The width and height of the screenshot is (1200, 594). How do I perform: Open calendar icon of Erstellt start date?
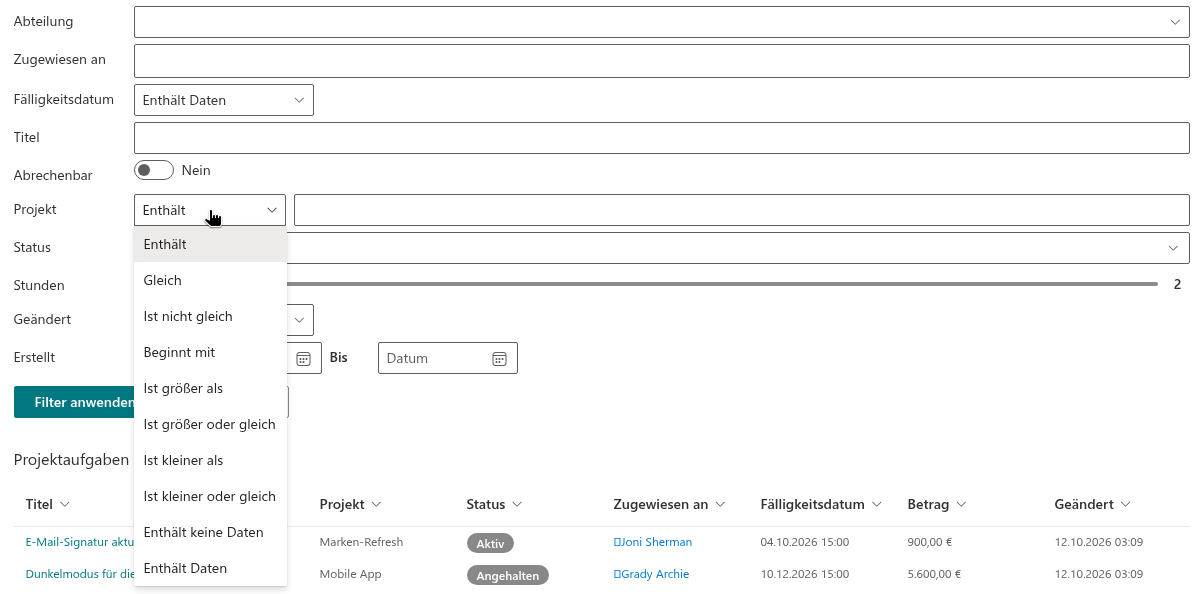pos(304,358)
